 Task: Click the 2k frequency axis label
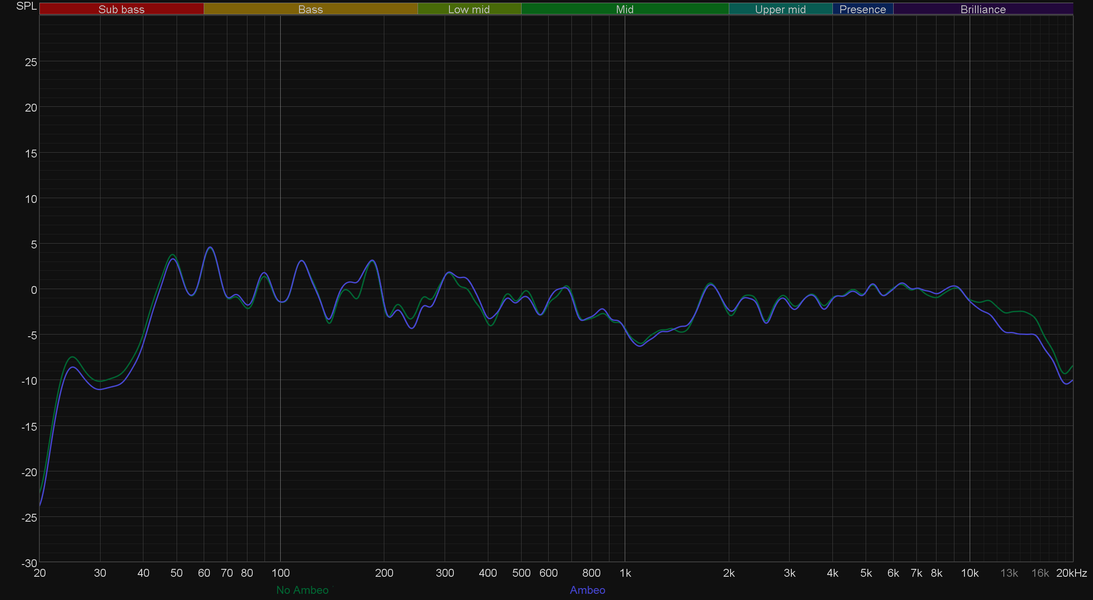[x=729, y=573]
